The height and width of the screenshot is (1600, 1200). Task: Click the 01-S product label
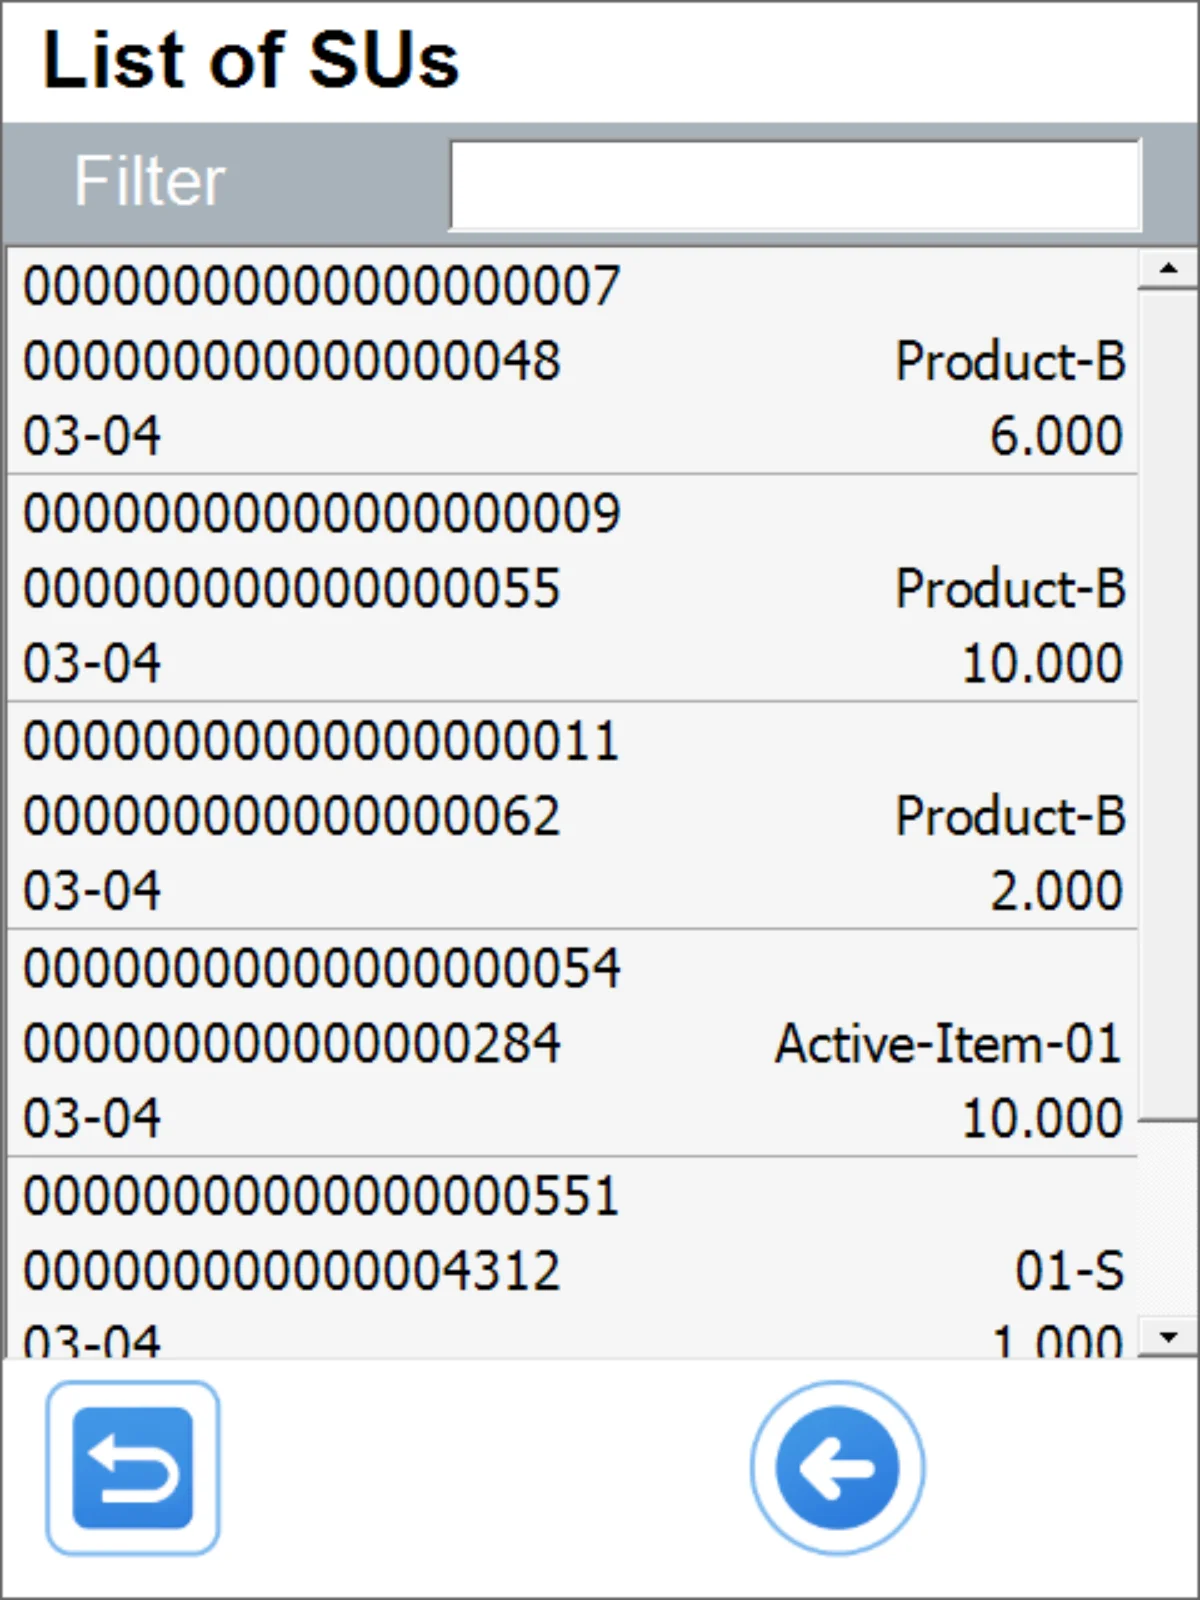(1070, 1271)
